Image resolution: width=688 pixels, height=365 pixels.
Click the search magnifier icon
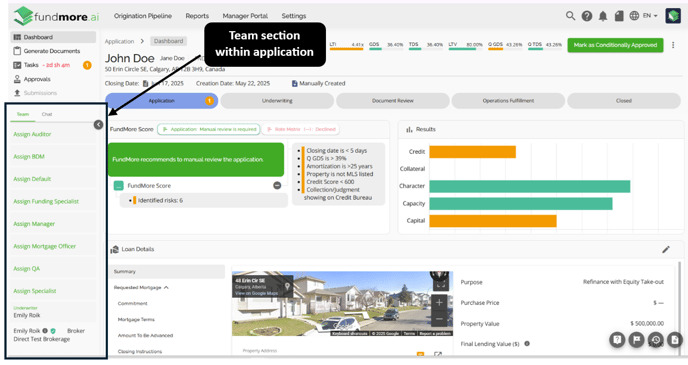pos(570,16)
